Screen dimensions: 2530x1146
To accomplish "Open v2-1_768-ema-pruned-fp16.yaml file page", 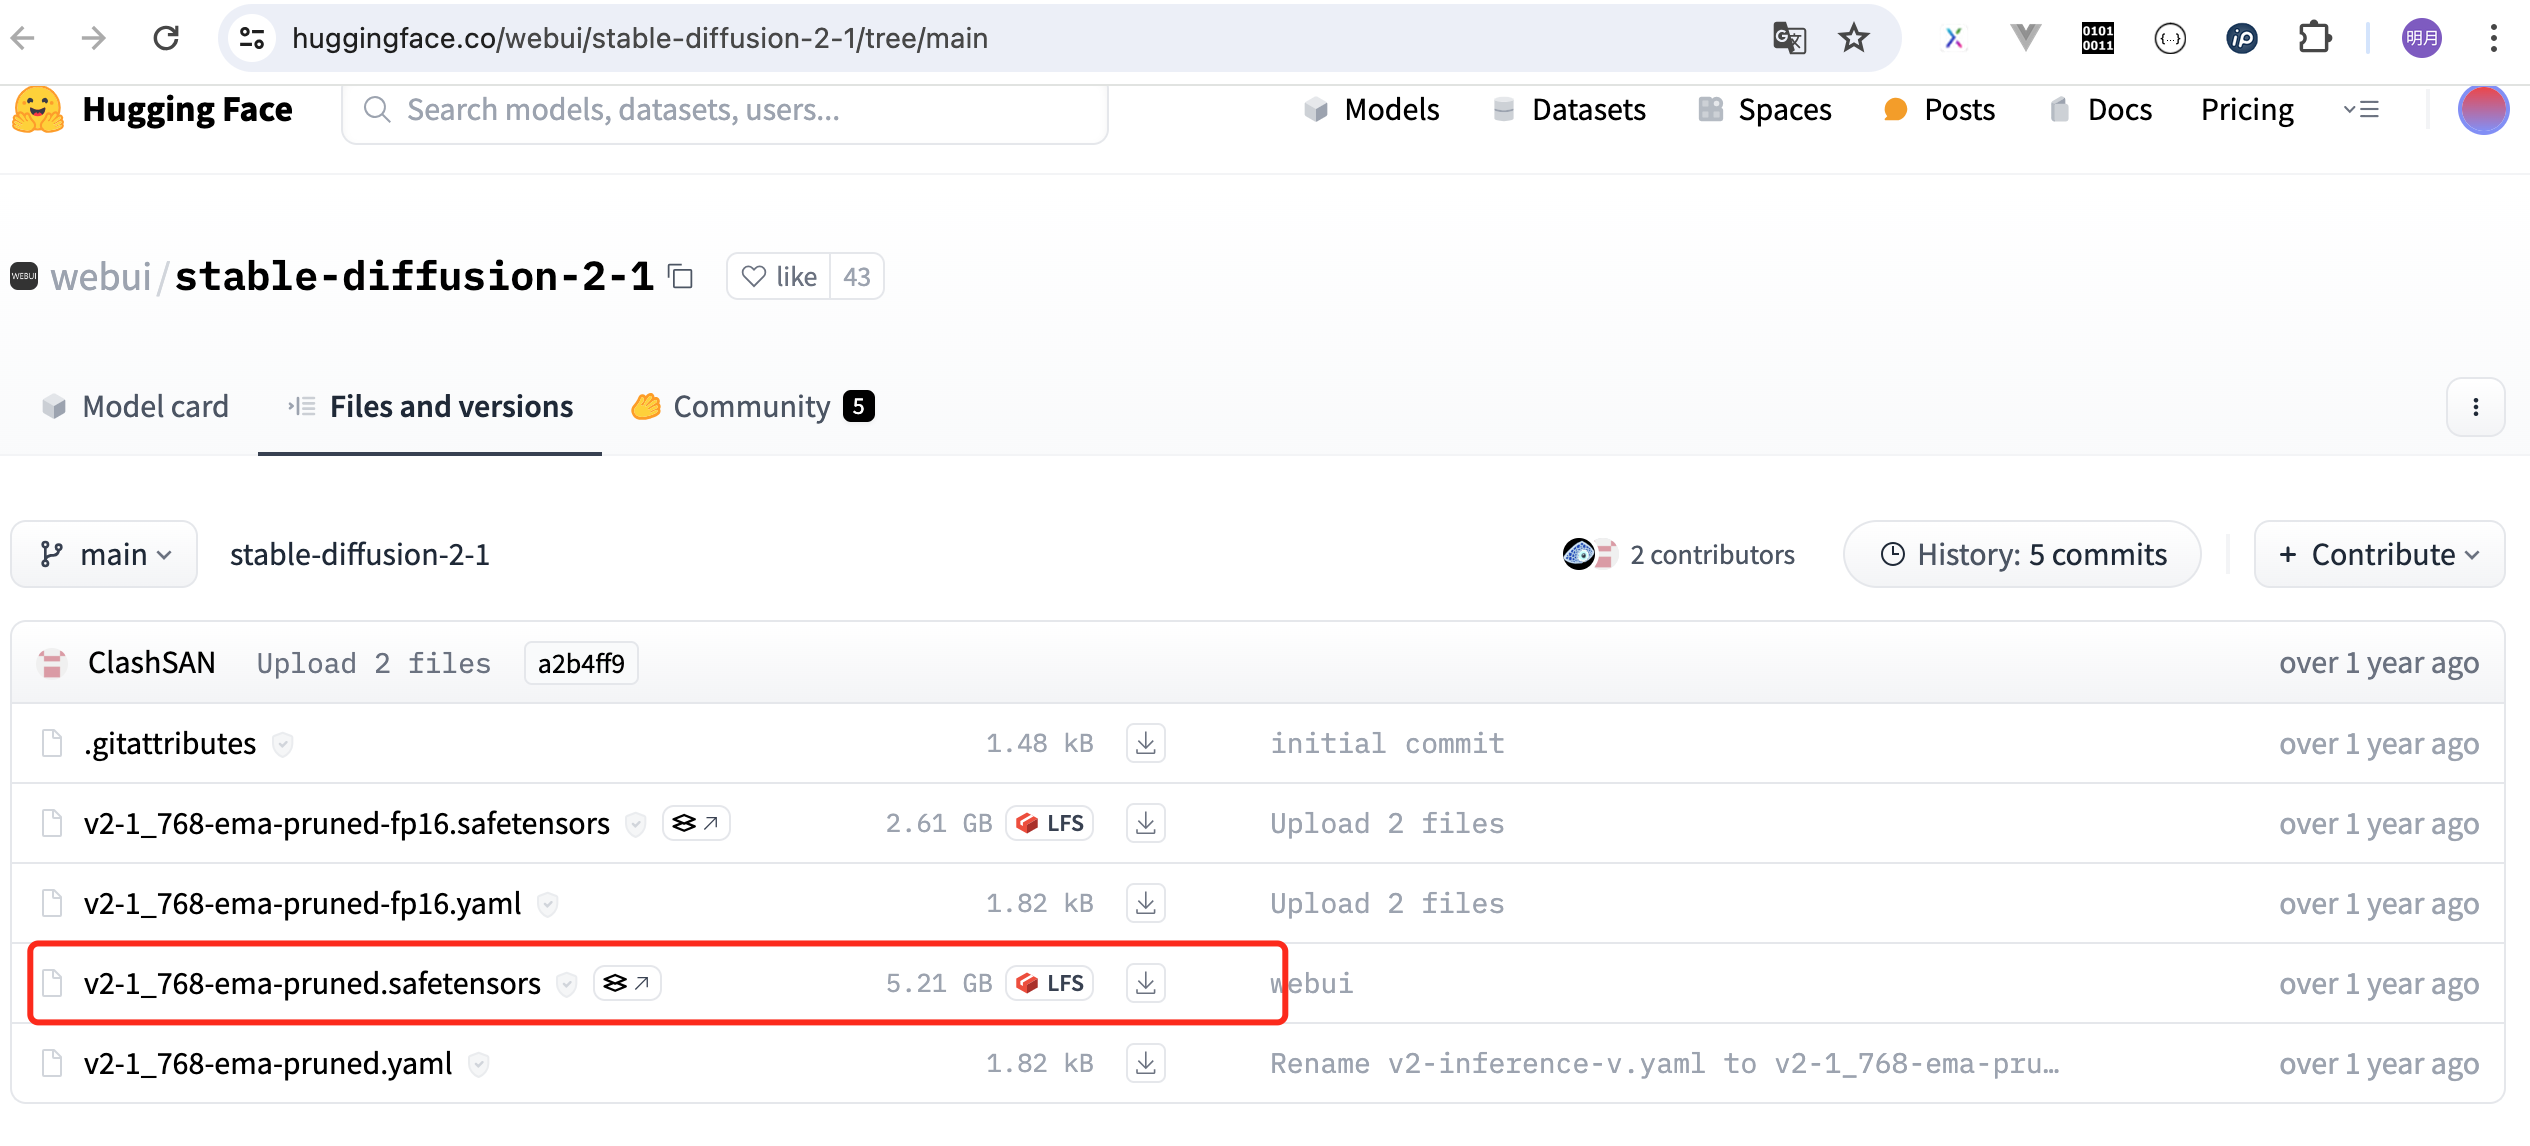I will [303, 903].
